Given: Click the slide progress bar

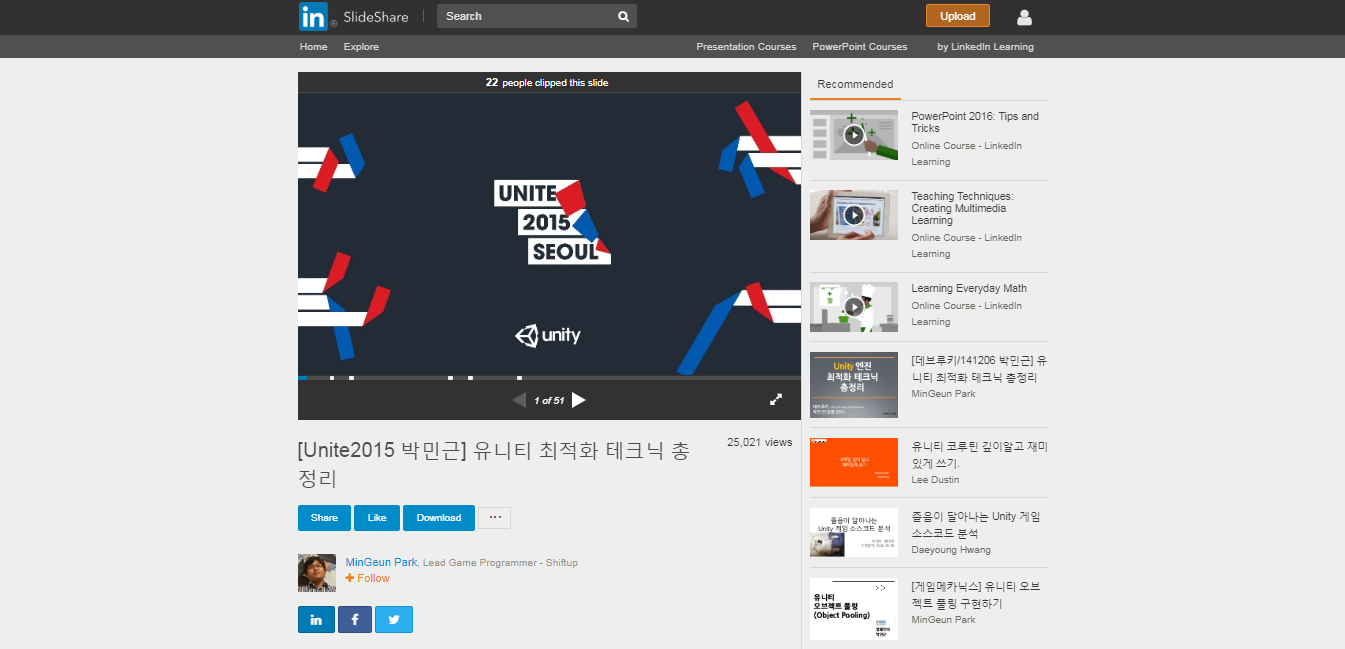Looking at the screenshot, I should [549, 378].
